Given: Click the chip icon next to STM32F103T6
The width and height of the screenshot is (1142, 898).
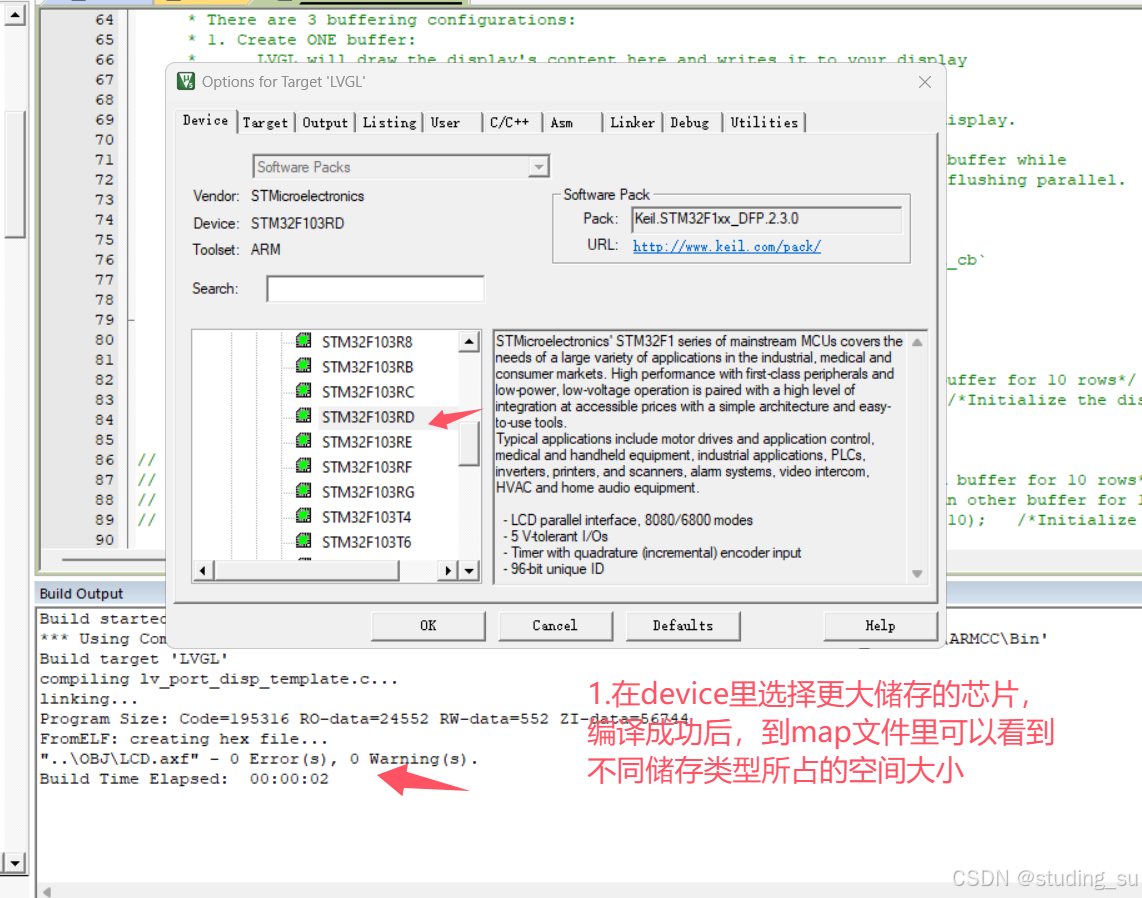Looking at the screenshot, I should [304, 541].
